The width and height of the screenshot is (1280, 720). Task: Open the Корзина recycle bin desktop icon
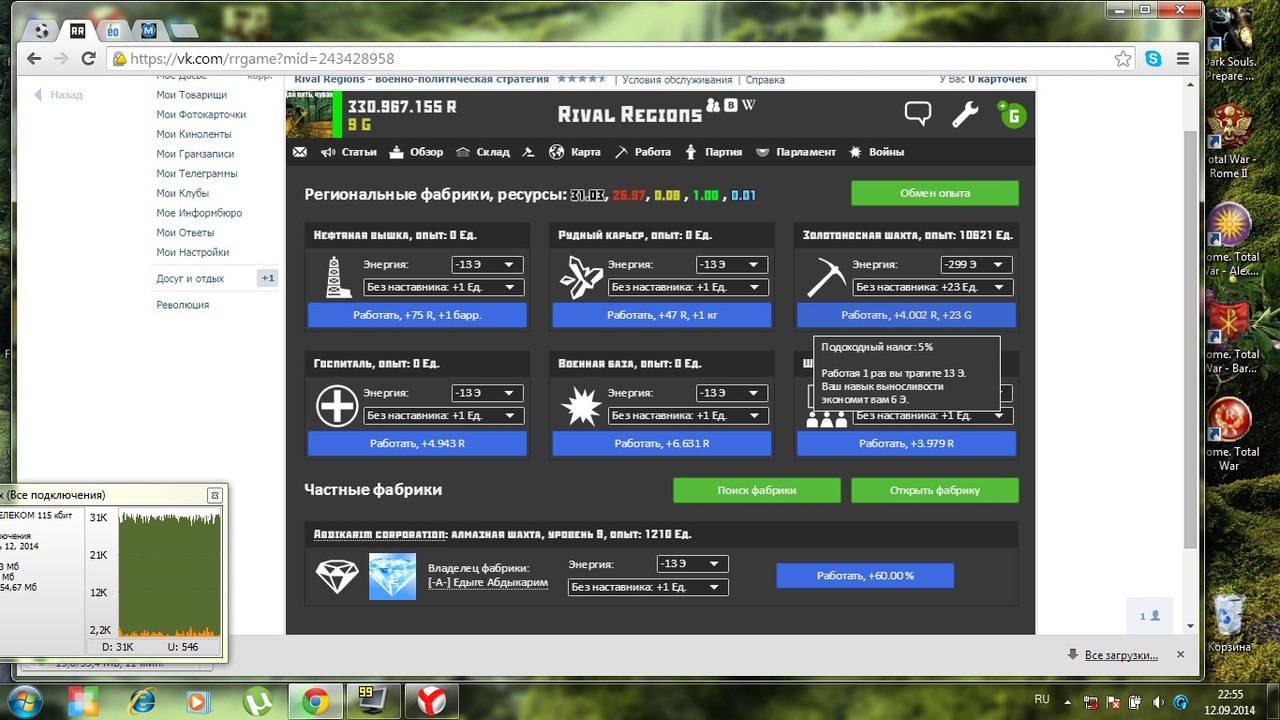pos(1229,624)
